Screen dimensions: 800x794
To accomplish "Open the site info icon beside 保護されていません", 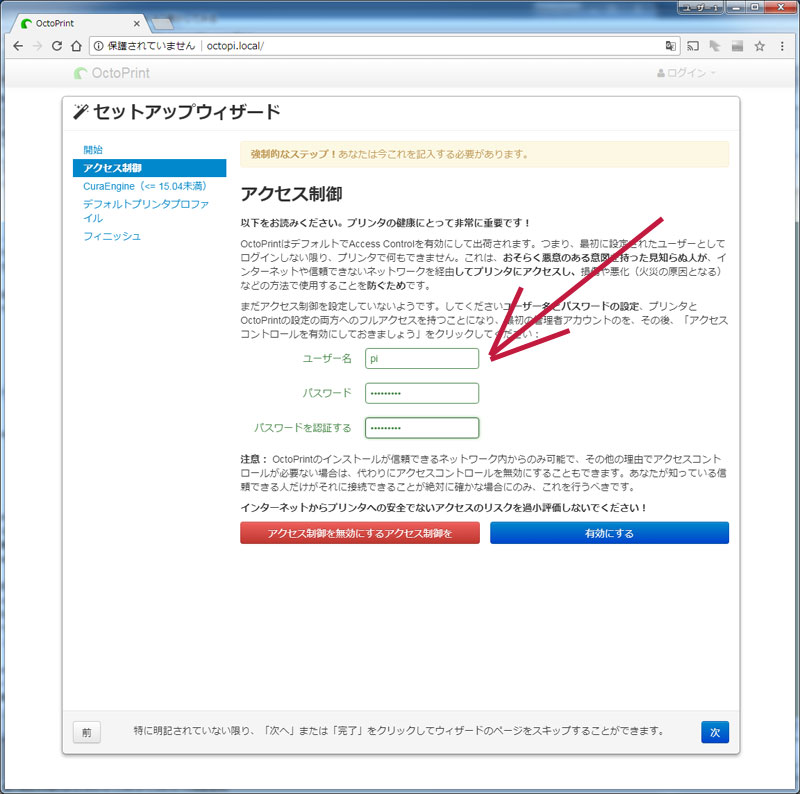I will point(98,46).
